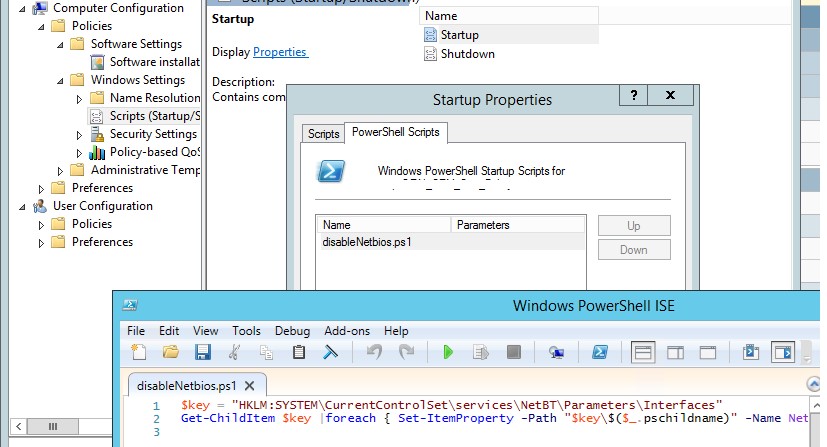
Task: Start PowerShell.exe from the toolbar icon
Action: [600, 352]
